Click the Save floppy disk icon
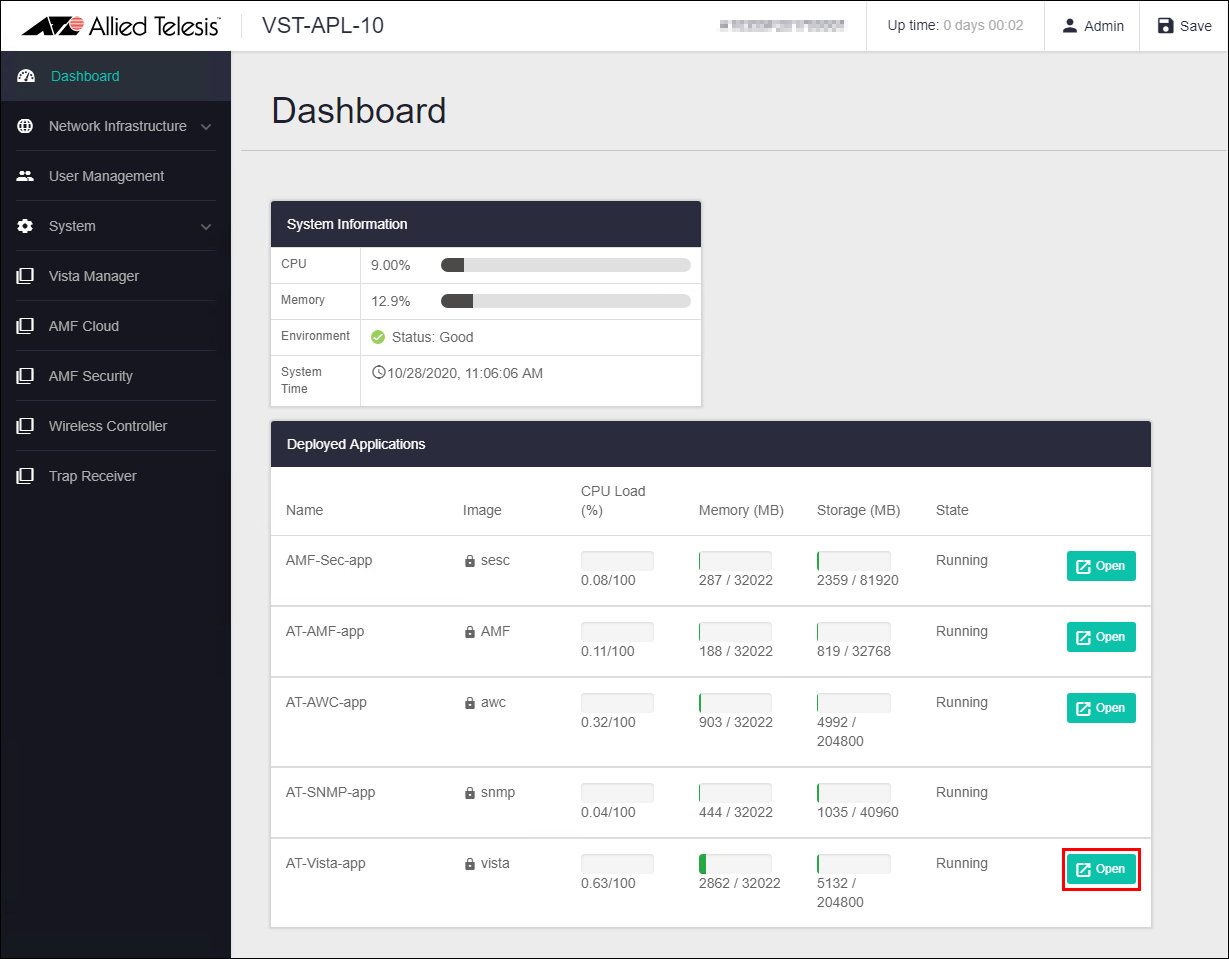1229x959 pixels. [x=1165, y=26]
